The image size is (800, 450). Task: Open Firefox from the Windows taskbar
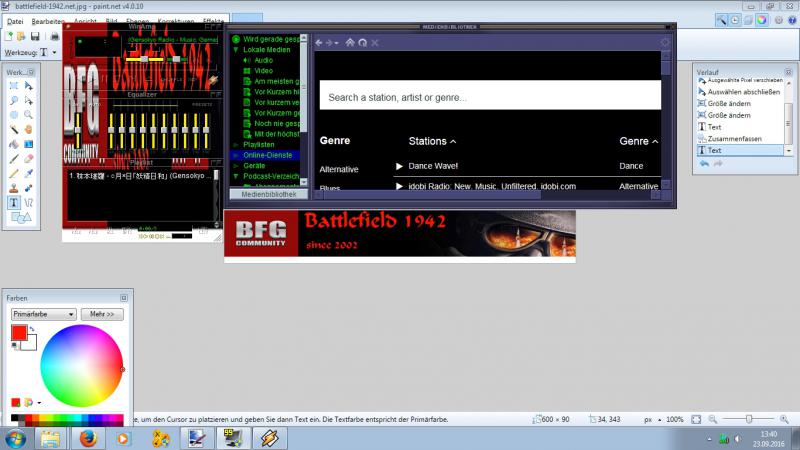[87, 438]
